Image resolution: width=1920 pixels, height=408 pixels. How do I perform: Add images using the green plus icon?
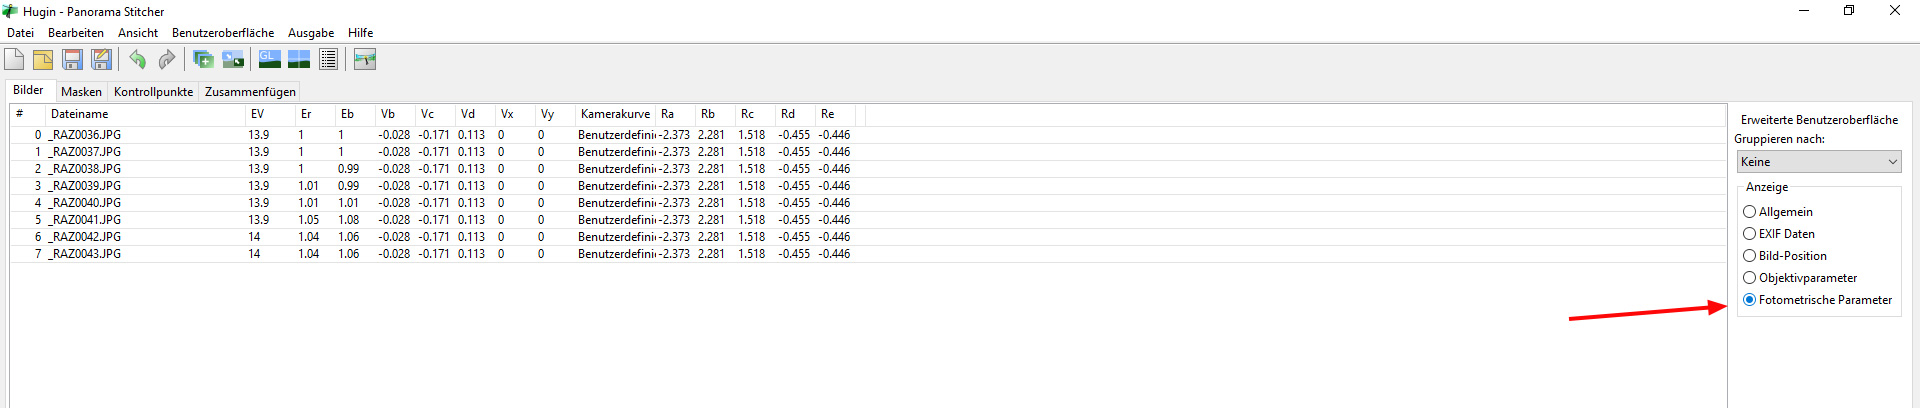coord(203,60)
